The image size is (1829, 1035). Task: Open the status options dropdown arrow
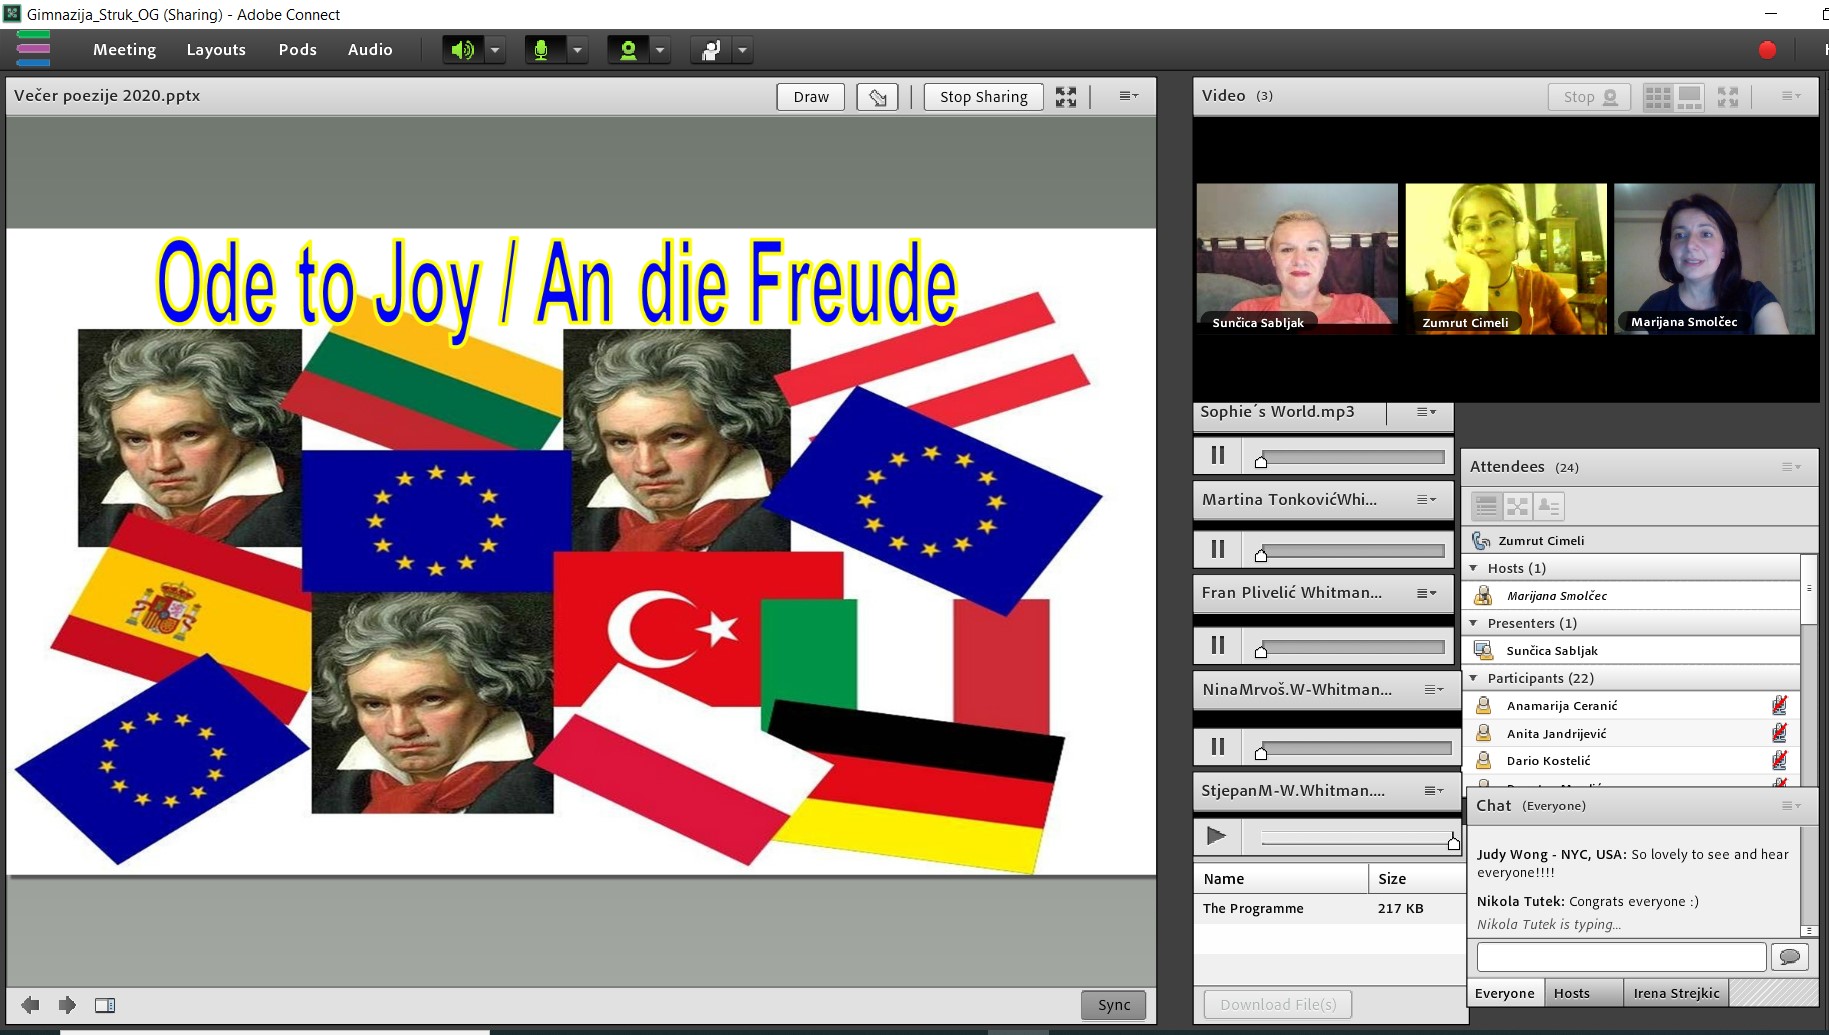click(742, 50)
